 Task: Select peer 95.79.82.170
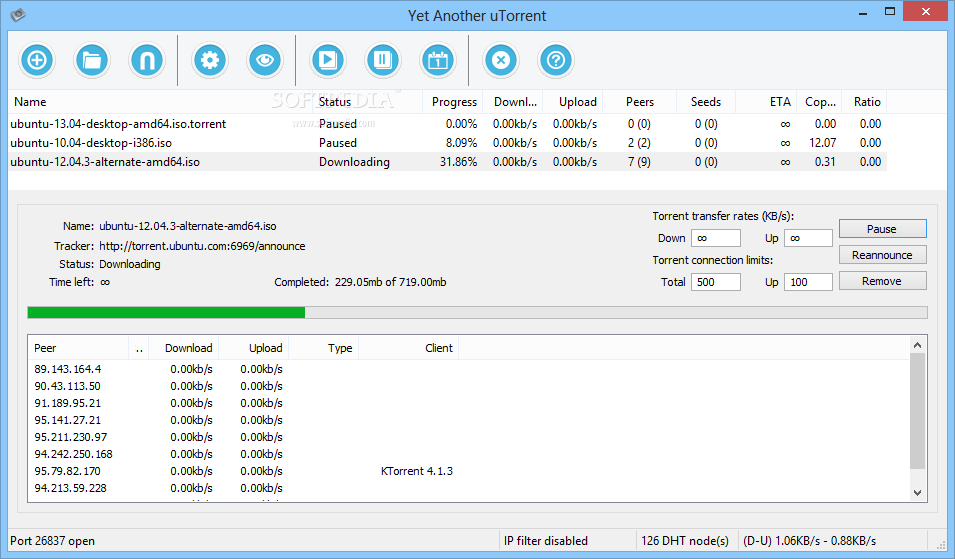tap(68, 471)
